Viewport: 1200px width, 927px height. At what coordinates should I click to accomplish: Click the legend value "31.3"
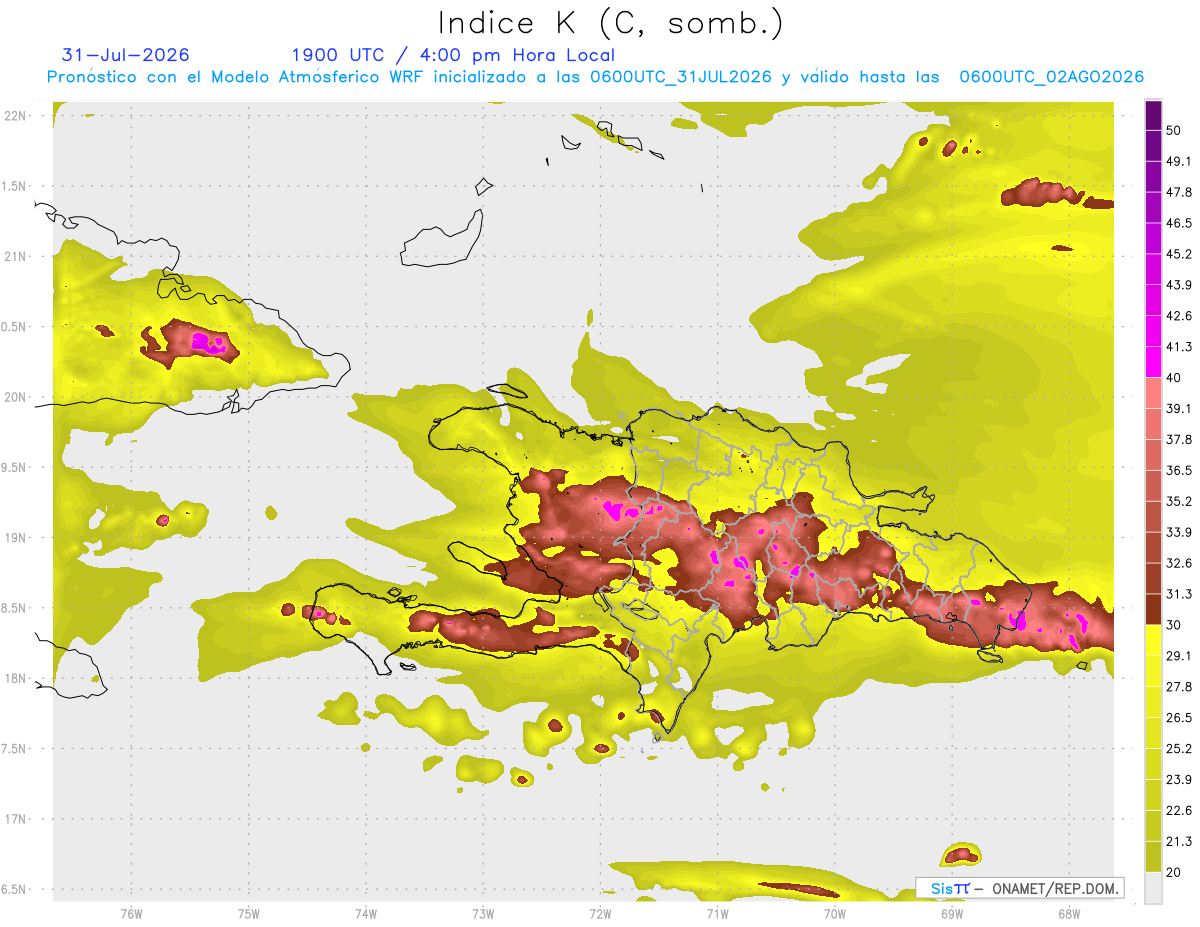point(1179,594)
